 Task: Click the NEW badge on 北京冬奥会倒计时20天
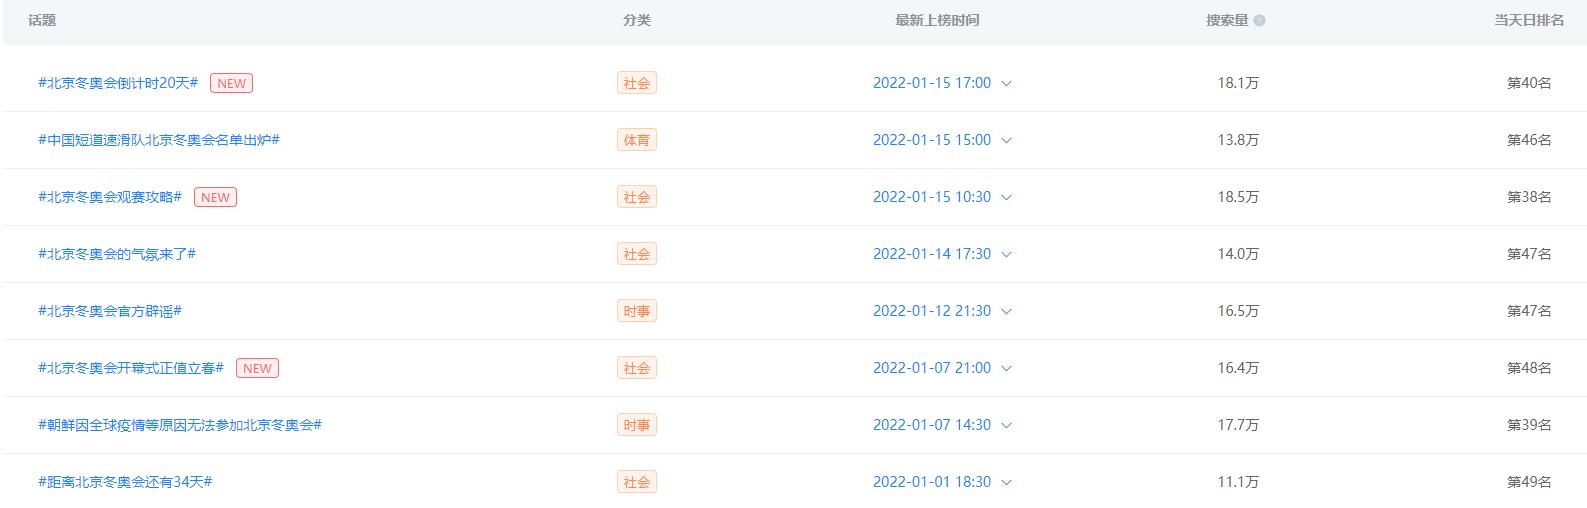[231, 83]
